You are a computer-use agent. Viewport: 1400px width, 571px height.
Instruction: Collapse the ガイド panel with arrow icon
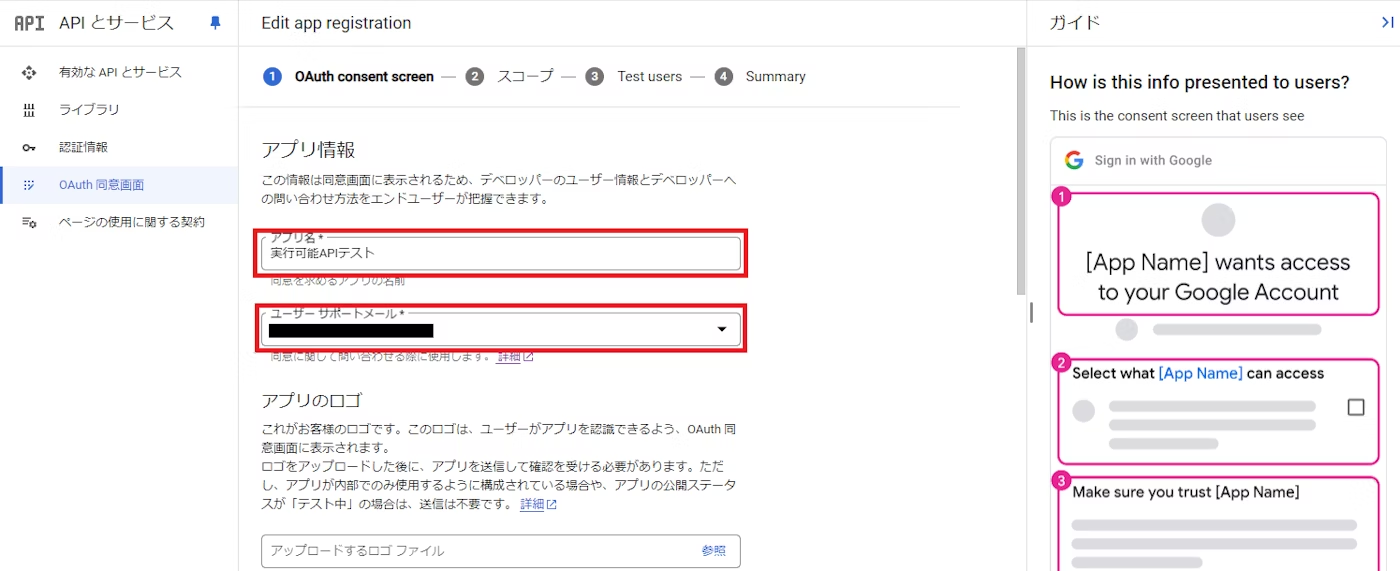1387,23
